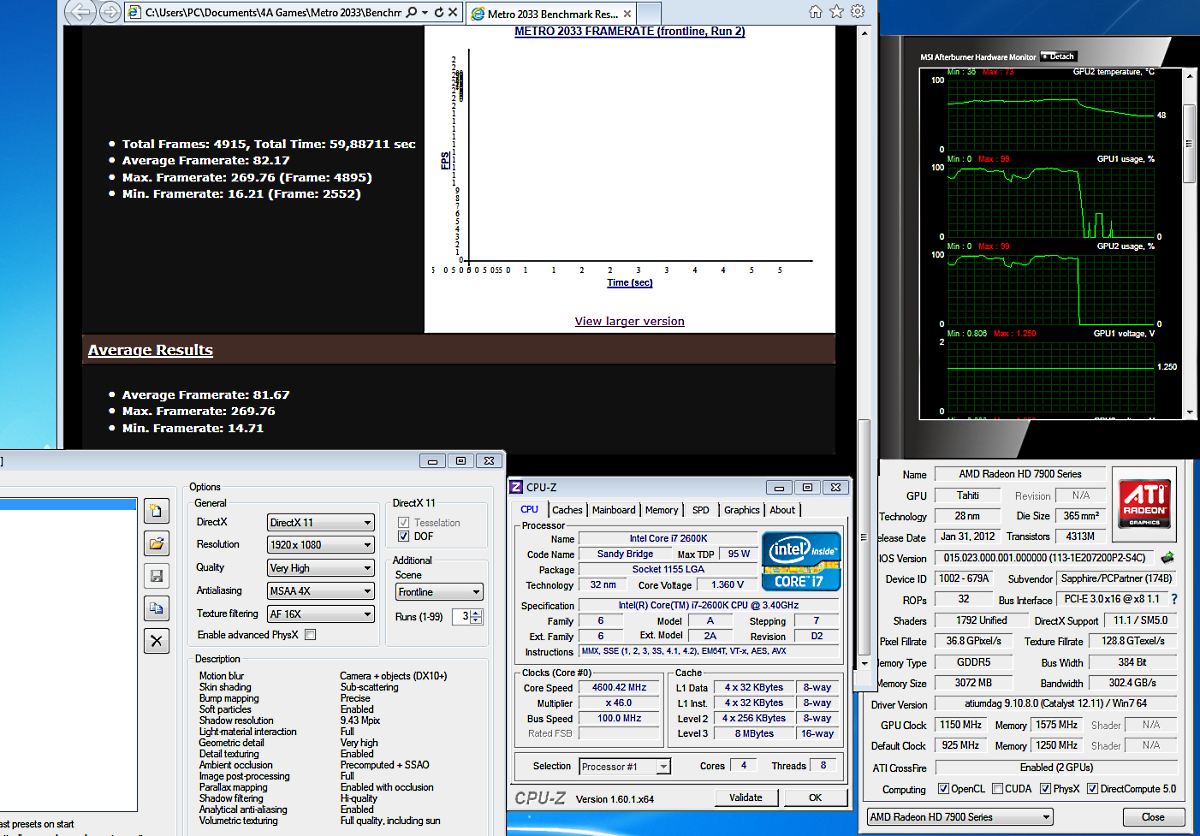Click the save preset floppy icon
The height and width of the screenshot is (836, 1200).
coord(156,576)
